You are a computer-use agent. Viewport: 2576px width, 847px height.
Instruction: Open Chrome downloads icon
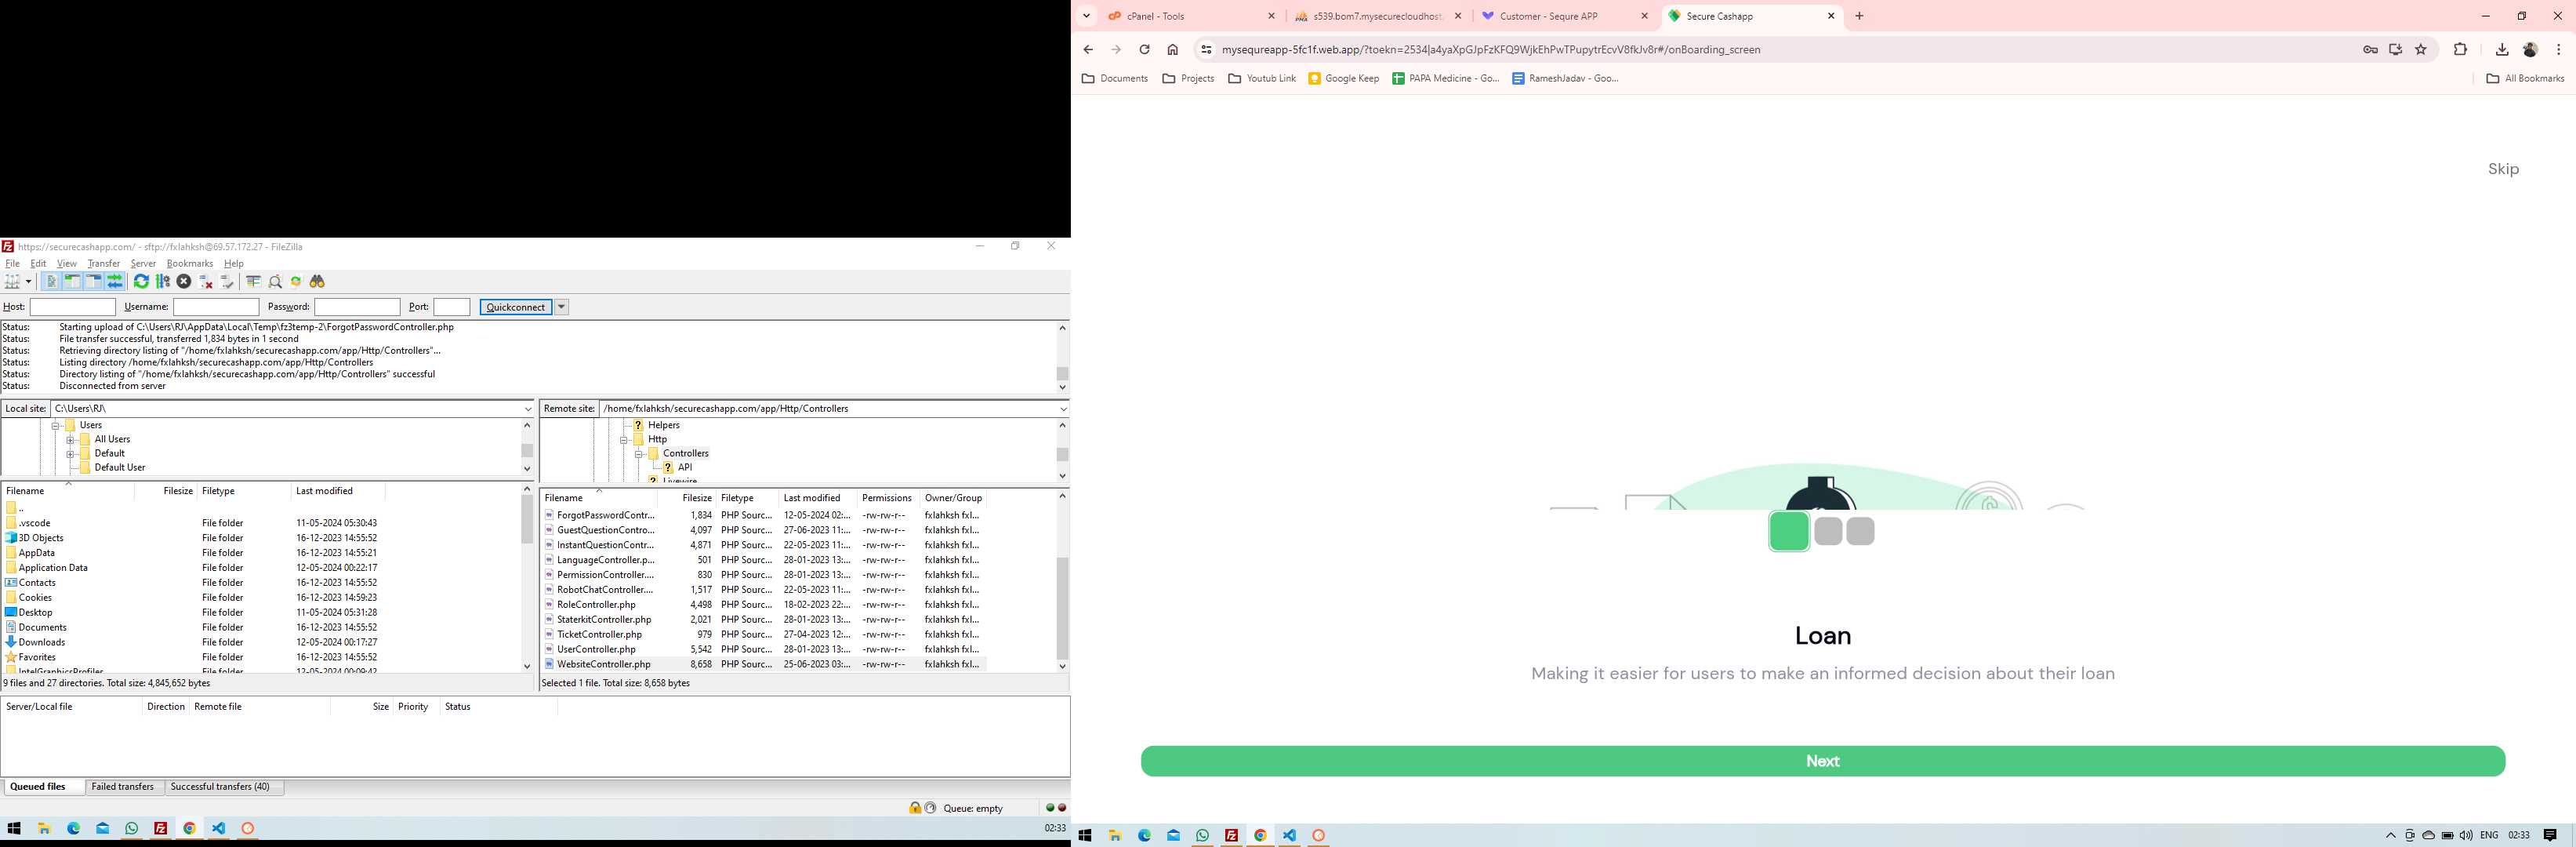click(2502, 50)
